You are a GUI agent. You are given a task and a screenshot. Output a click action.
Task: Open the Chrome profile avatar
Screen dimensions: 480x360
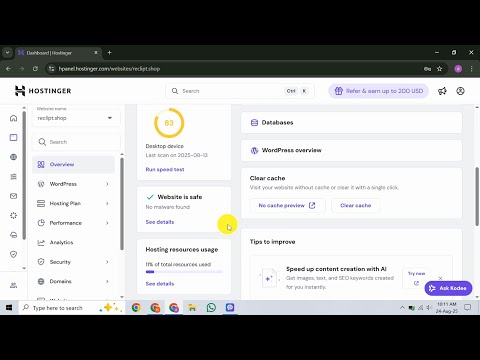458,69
